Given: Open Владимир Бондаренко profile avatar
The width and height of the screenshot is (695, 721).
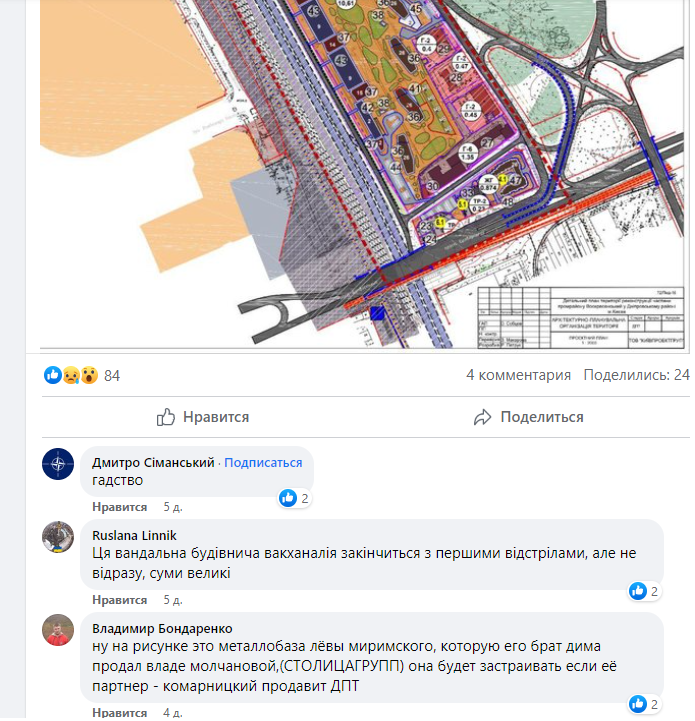Looking at the screenshot, I should (x=58, y=632).
